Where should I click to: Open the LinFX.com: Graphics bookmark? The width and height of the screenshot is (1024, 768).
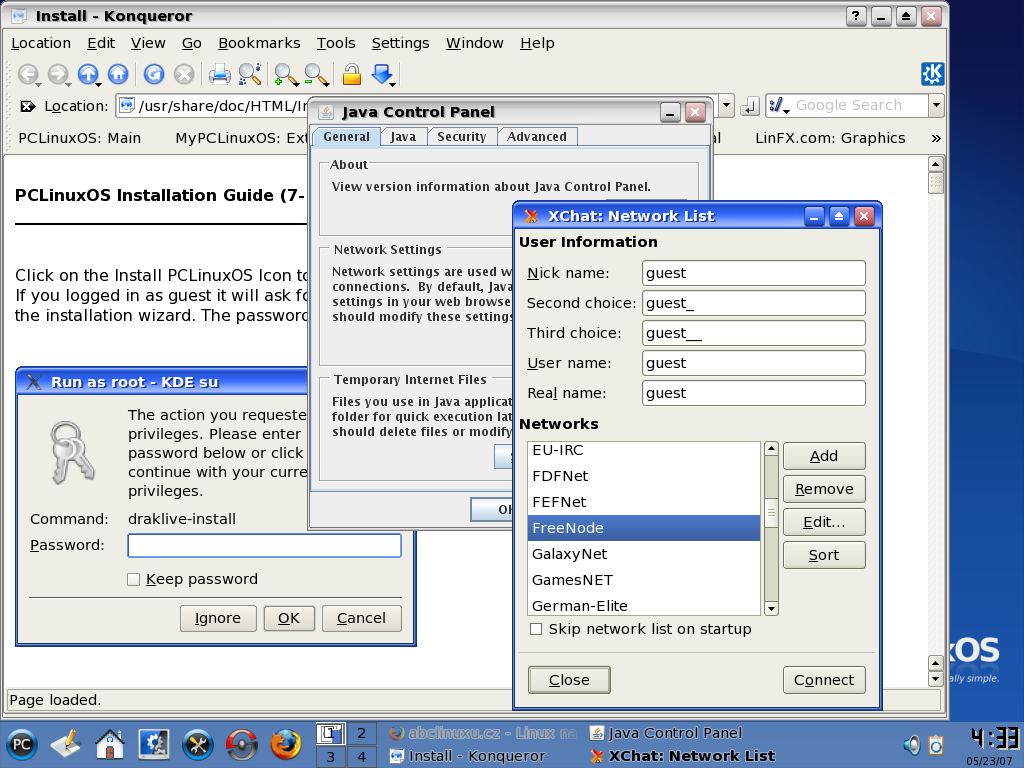pyautogui.click(x=830, y=138)
